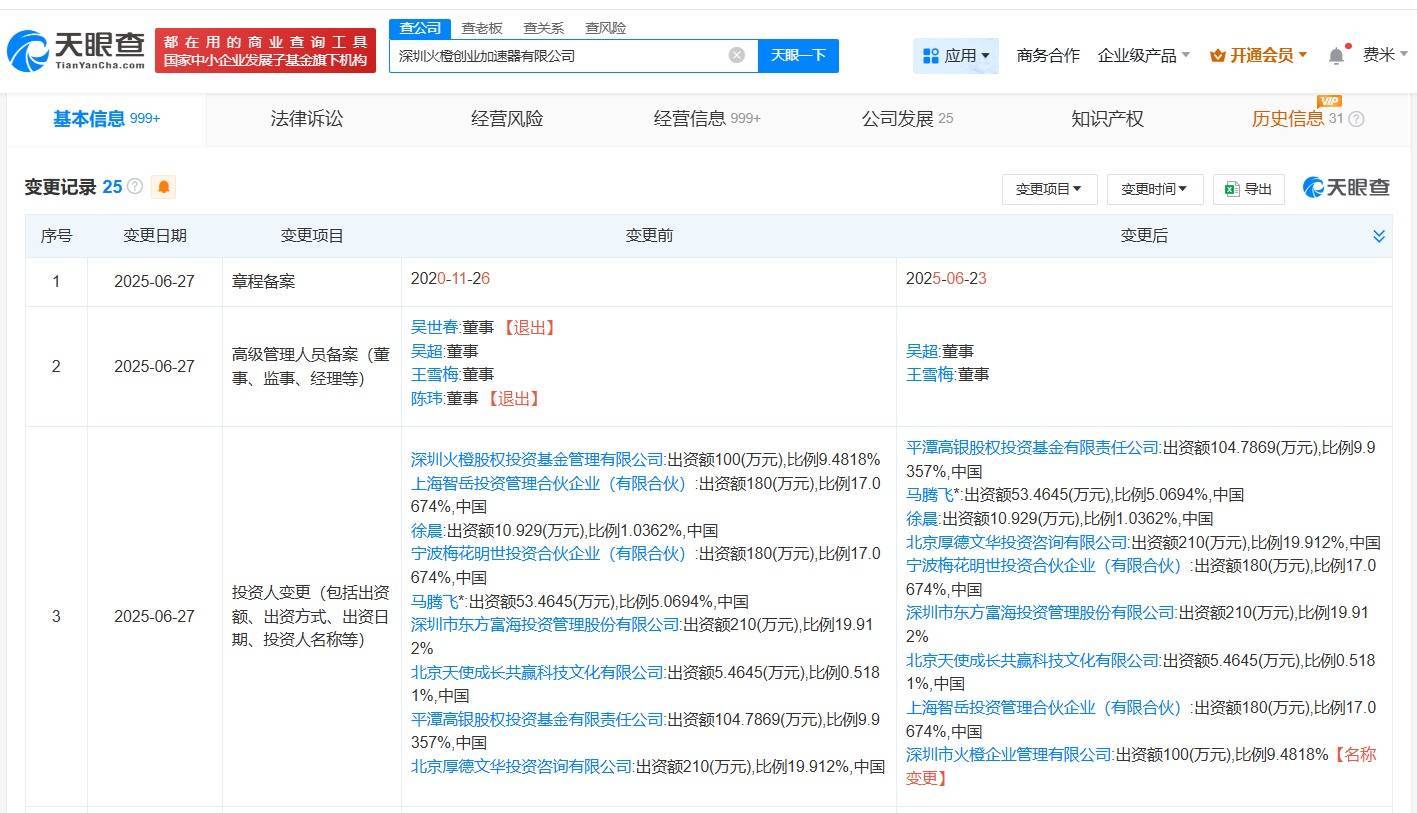Image resolution: width=1417 pixels, height=813 pixels.
Task: Select the date 2020-11-26 in 变更前
Action: [450, 279]
